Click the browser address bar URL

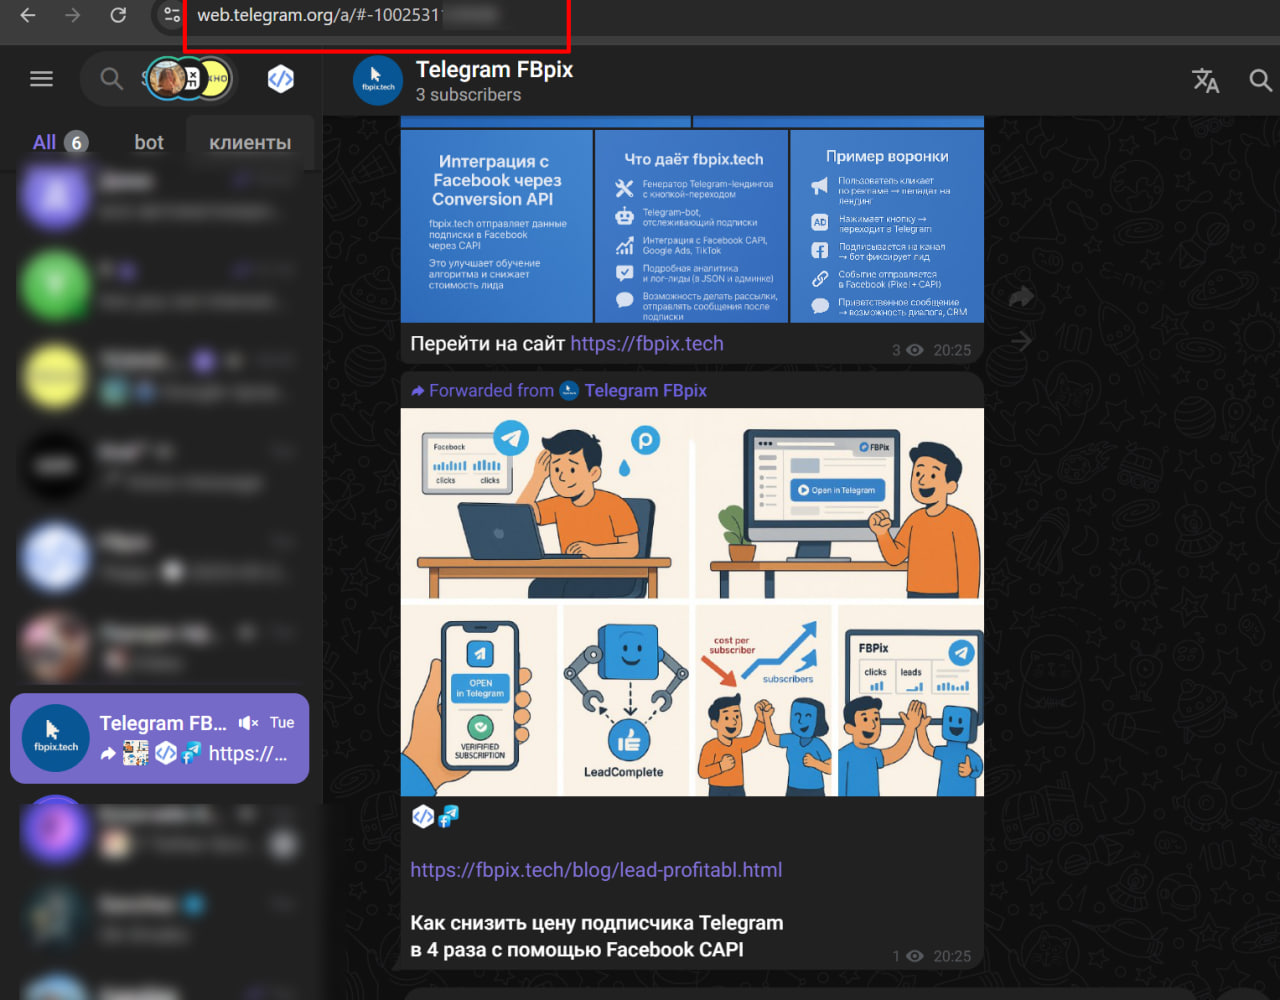(x=318, y=16)
